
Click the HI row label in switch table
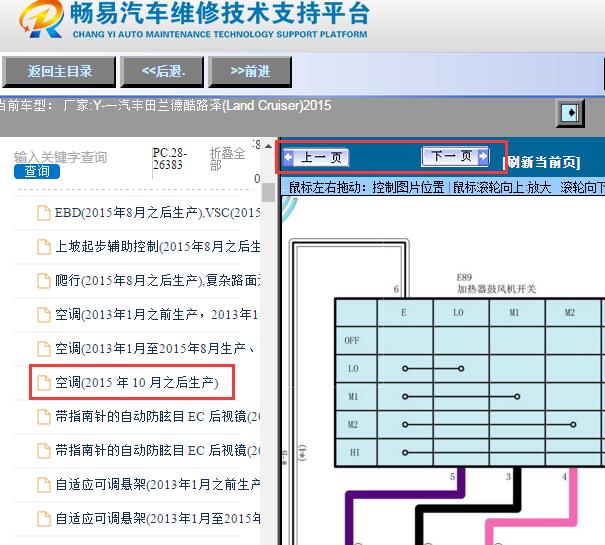[355, 452]
